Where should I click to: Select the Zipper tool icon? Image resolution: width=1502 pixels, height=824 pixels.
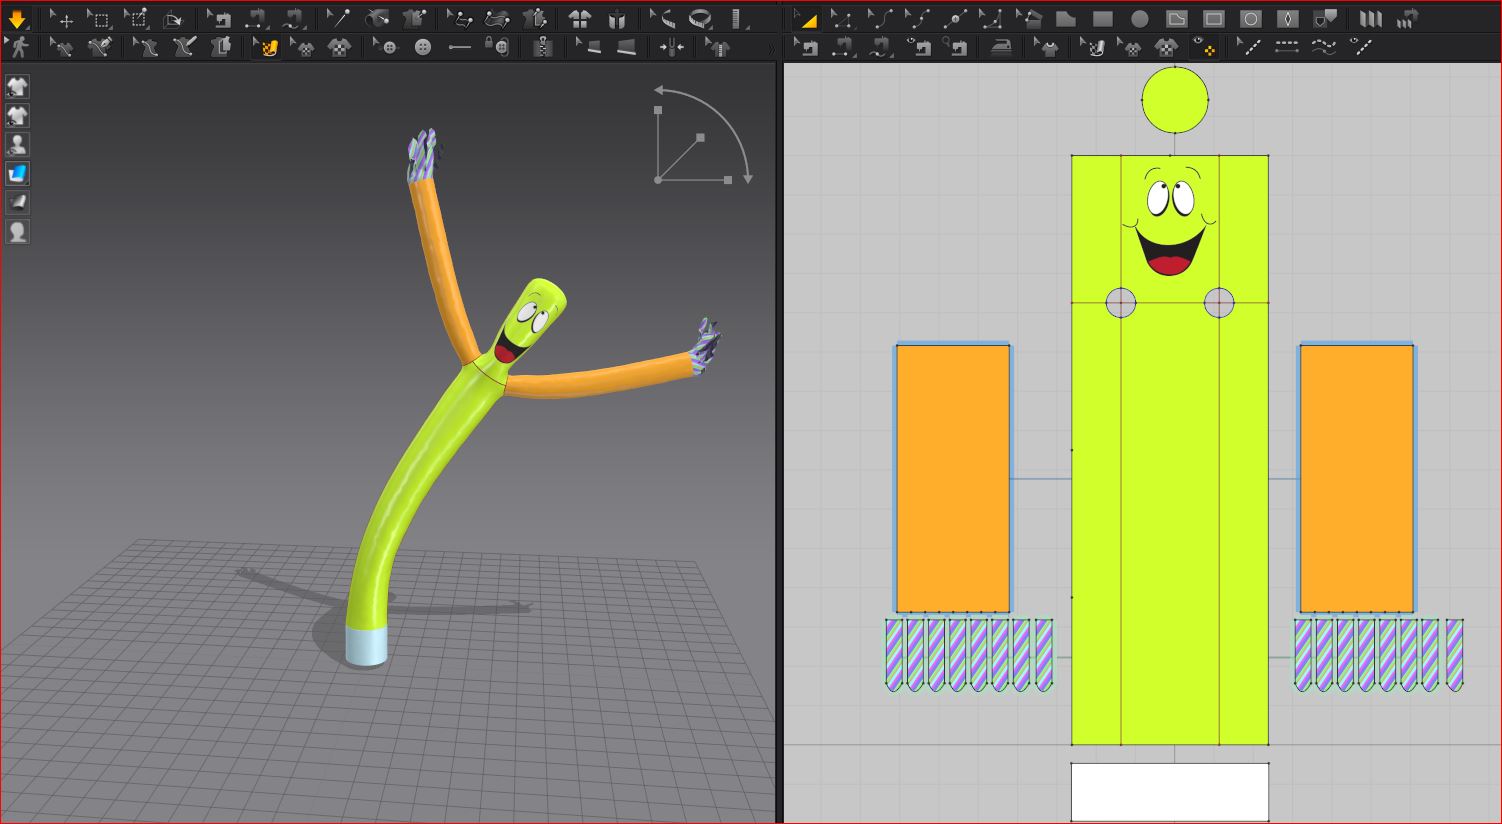pyautogui.click(x=542, y=47)
